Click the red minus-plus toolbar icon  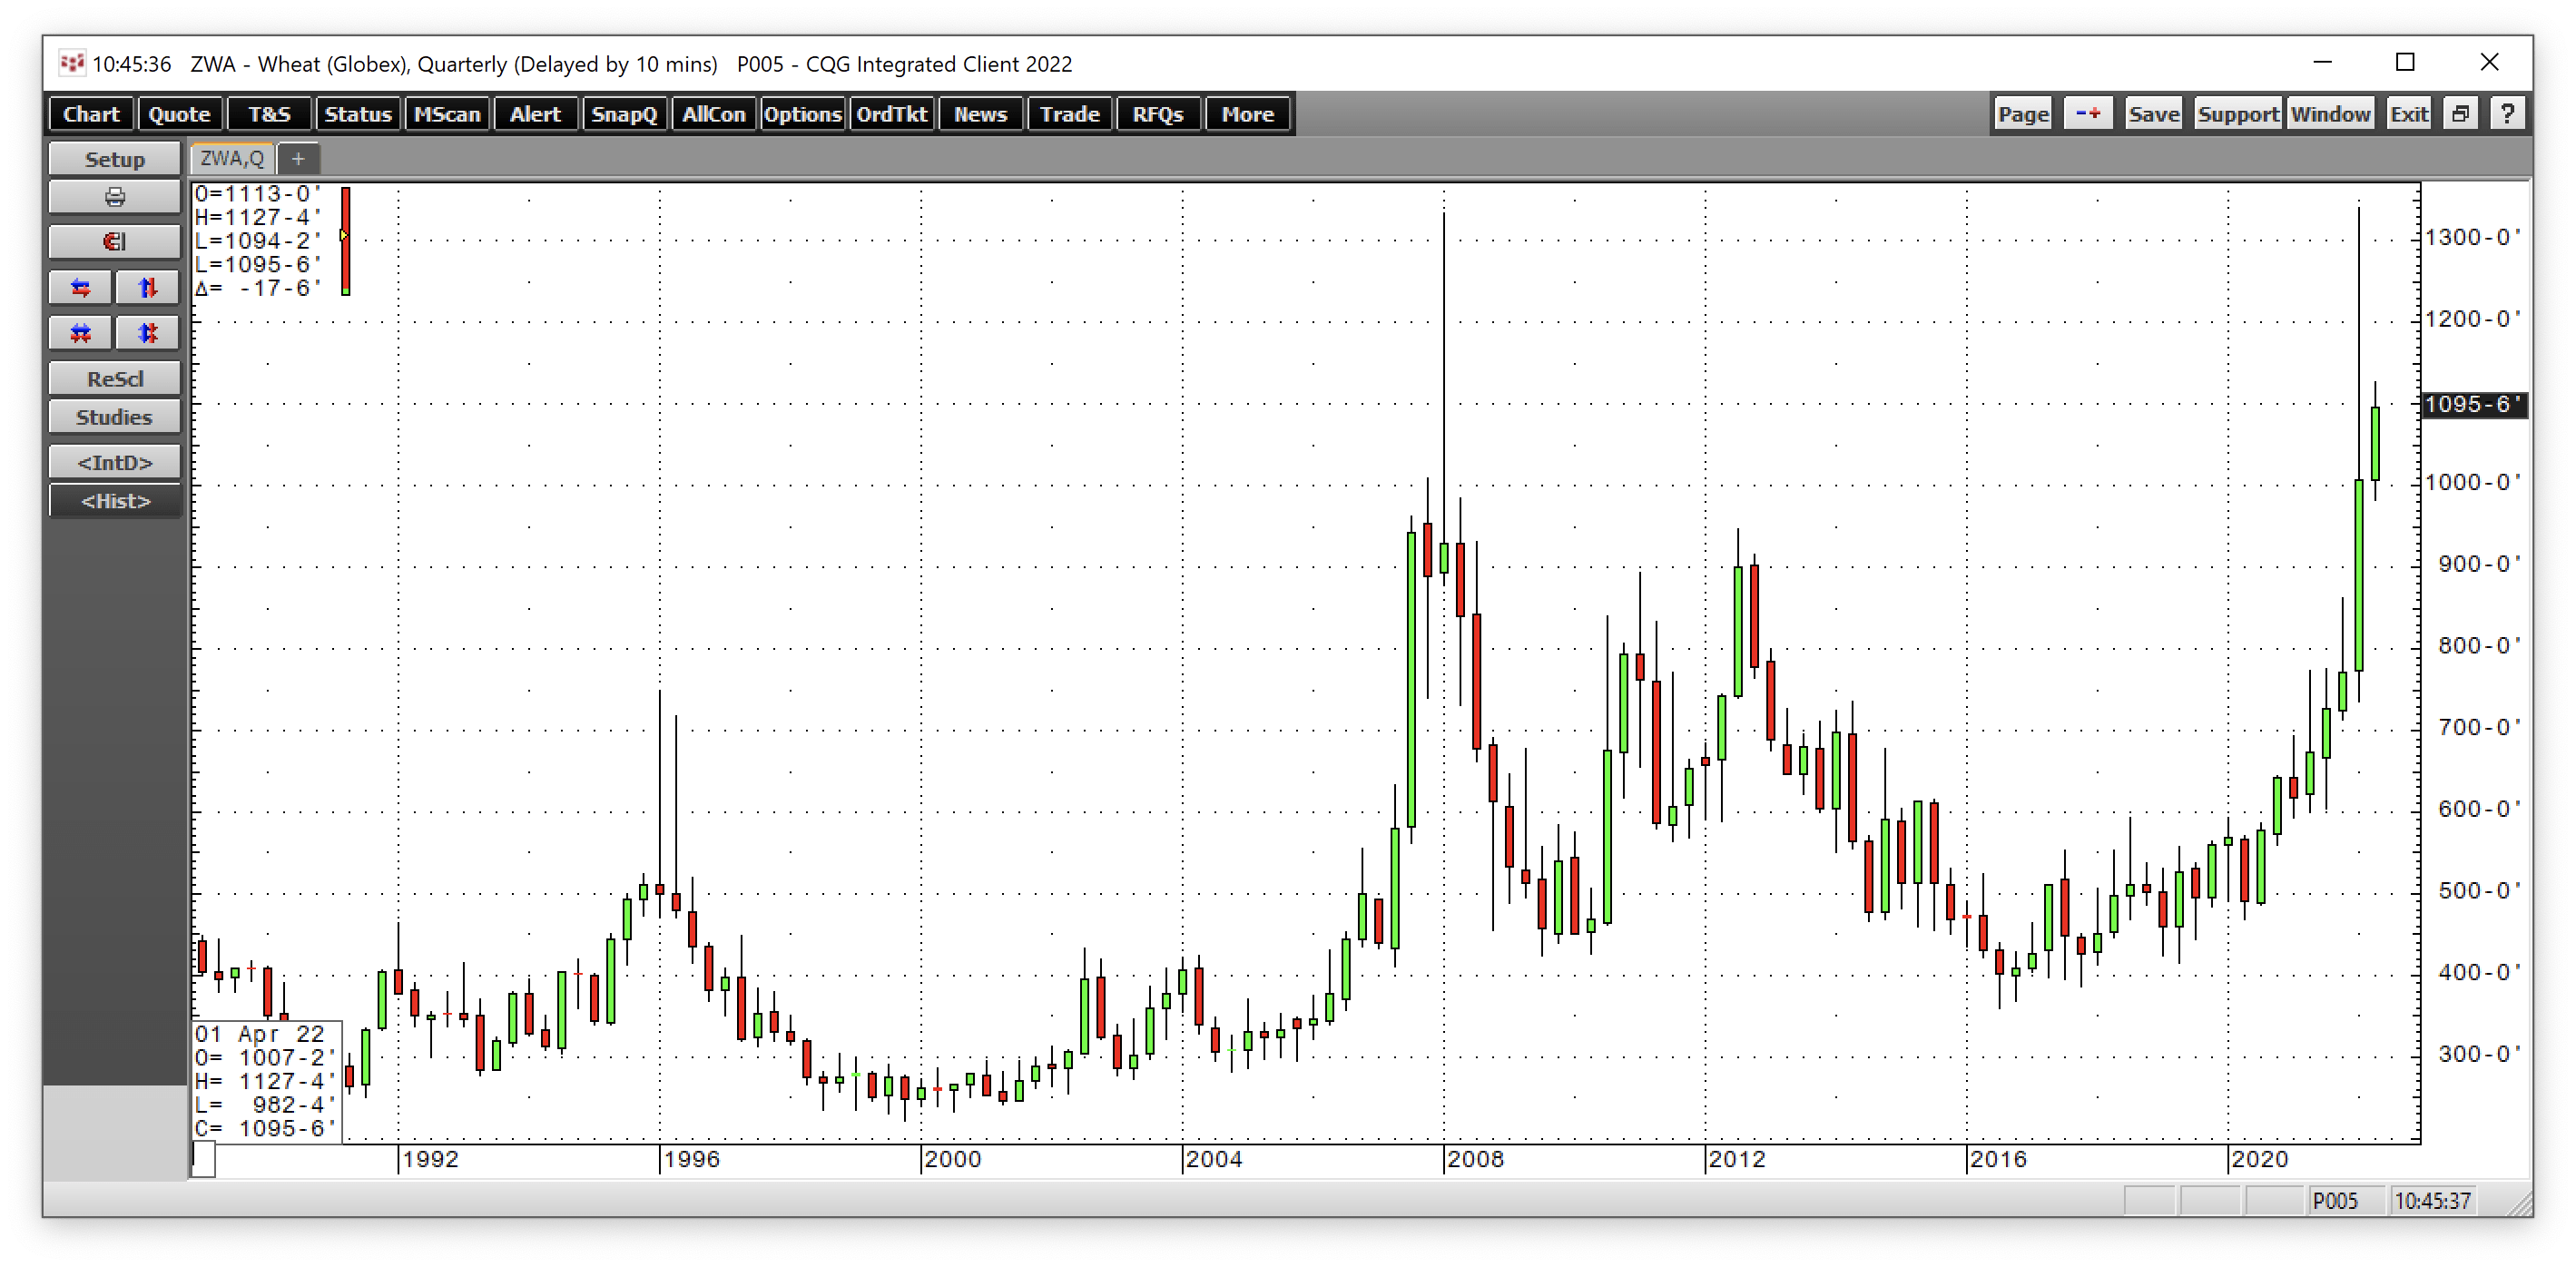[x=2087, y=114]
